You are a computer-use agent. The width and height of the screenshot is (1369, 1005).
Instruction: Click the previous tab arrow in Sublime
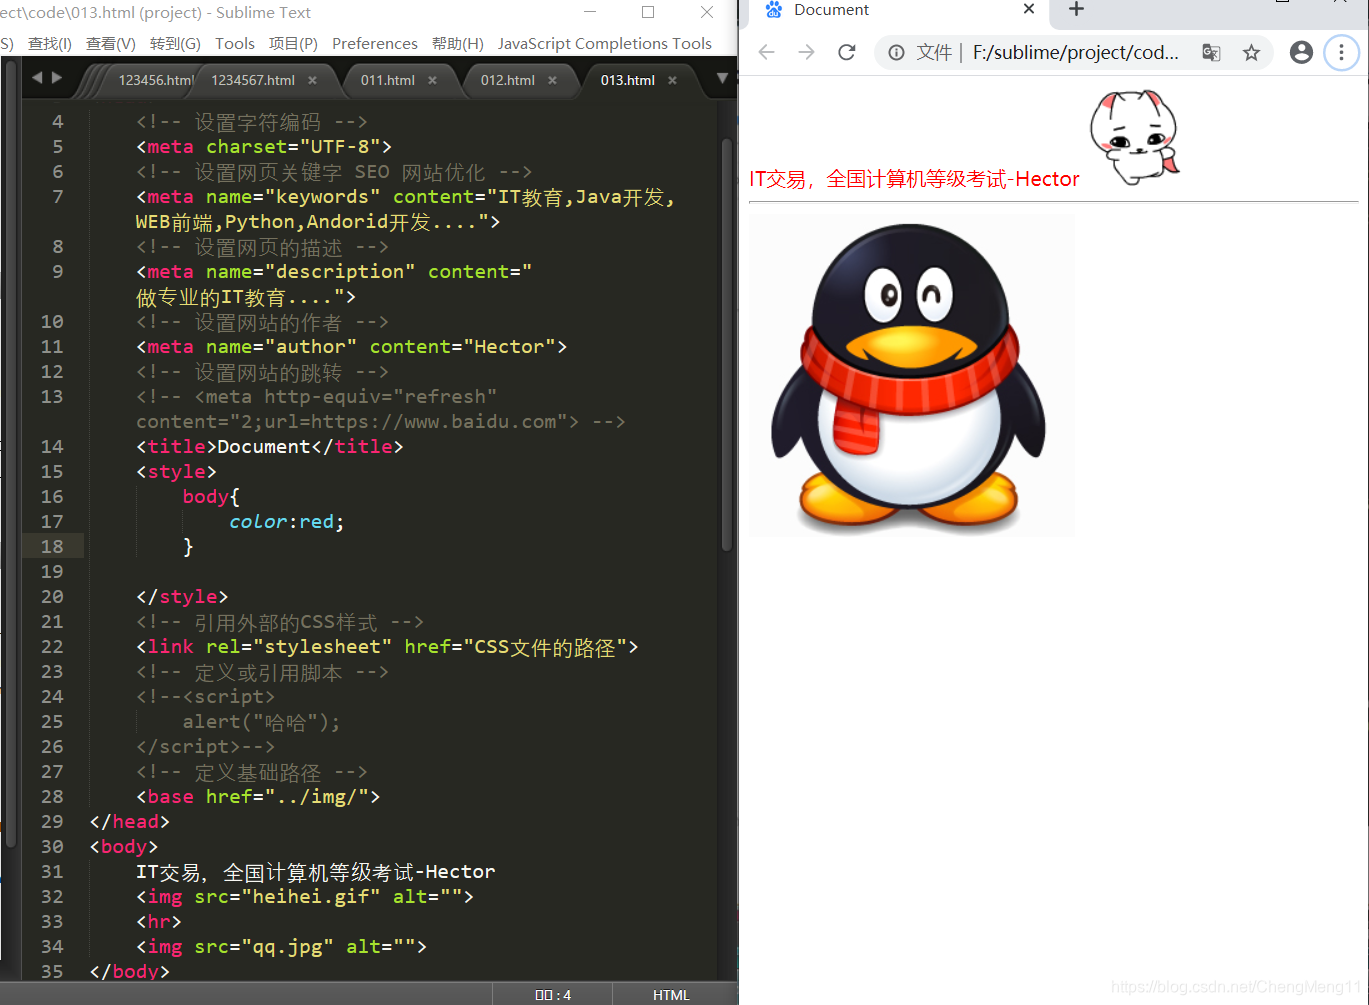pyautogui.click(x=37, y=77)
